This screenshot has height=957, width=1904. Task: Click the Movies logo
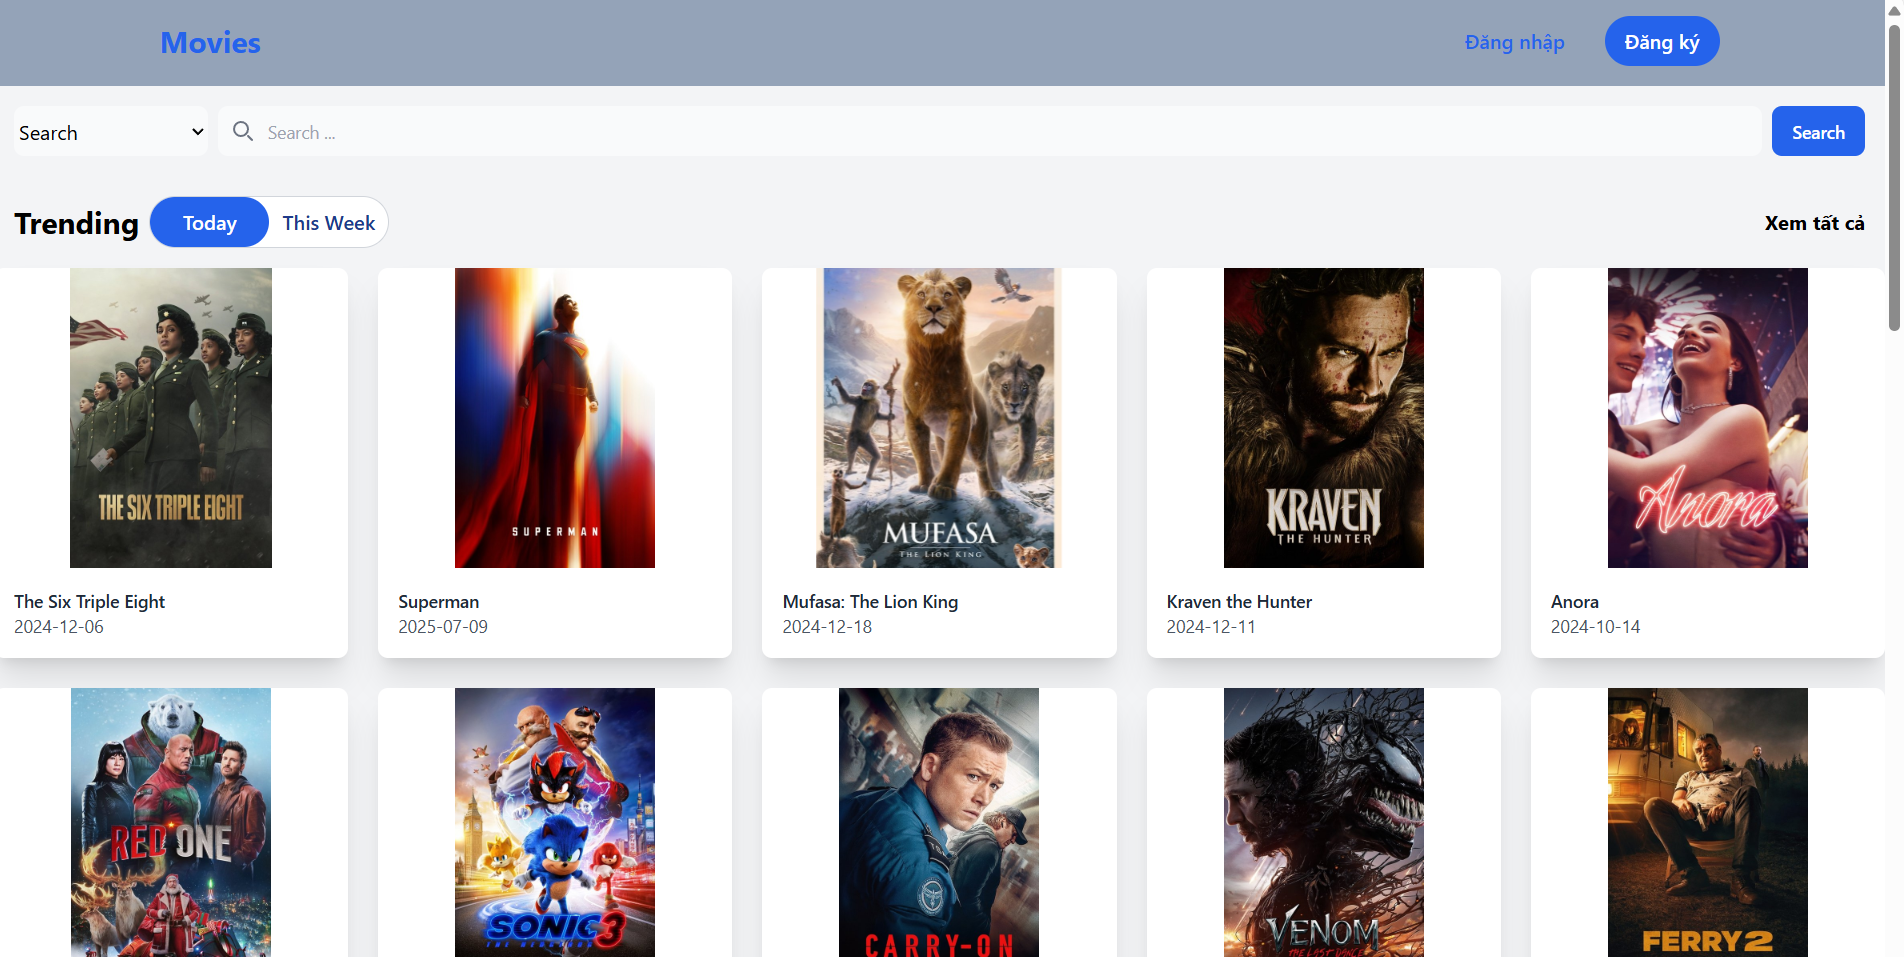[210, 43]
